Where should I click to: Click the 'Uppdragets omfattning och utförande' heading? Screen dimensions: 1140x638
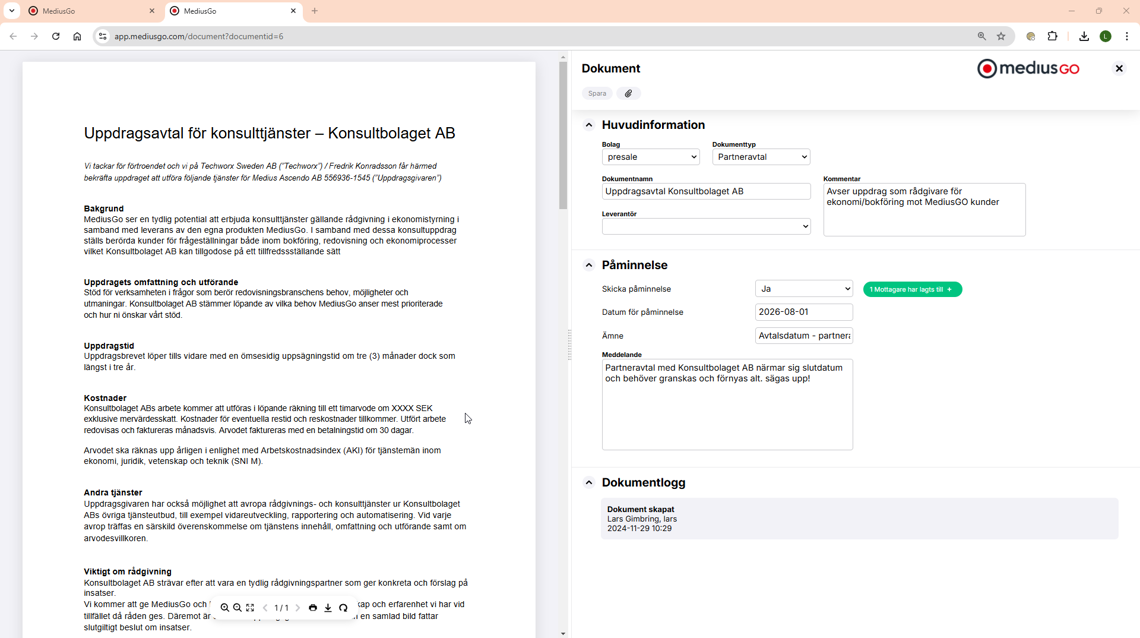click(161, 282)
